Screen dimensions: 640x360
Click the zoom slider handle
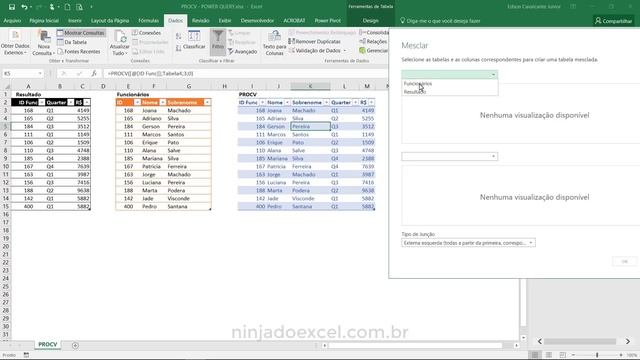pyautogui.click(x=597, y=355)
